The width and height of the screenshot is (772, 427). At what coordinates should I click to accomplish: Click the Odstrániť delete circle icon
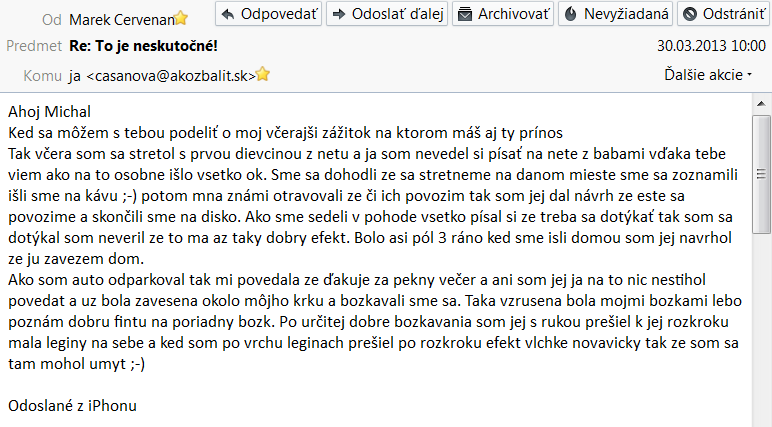tap(689, 15)
